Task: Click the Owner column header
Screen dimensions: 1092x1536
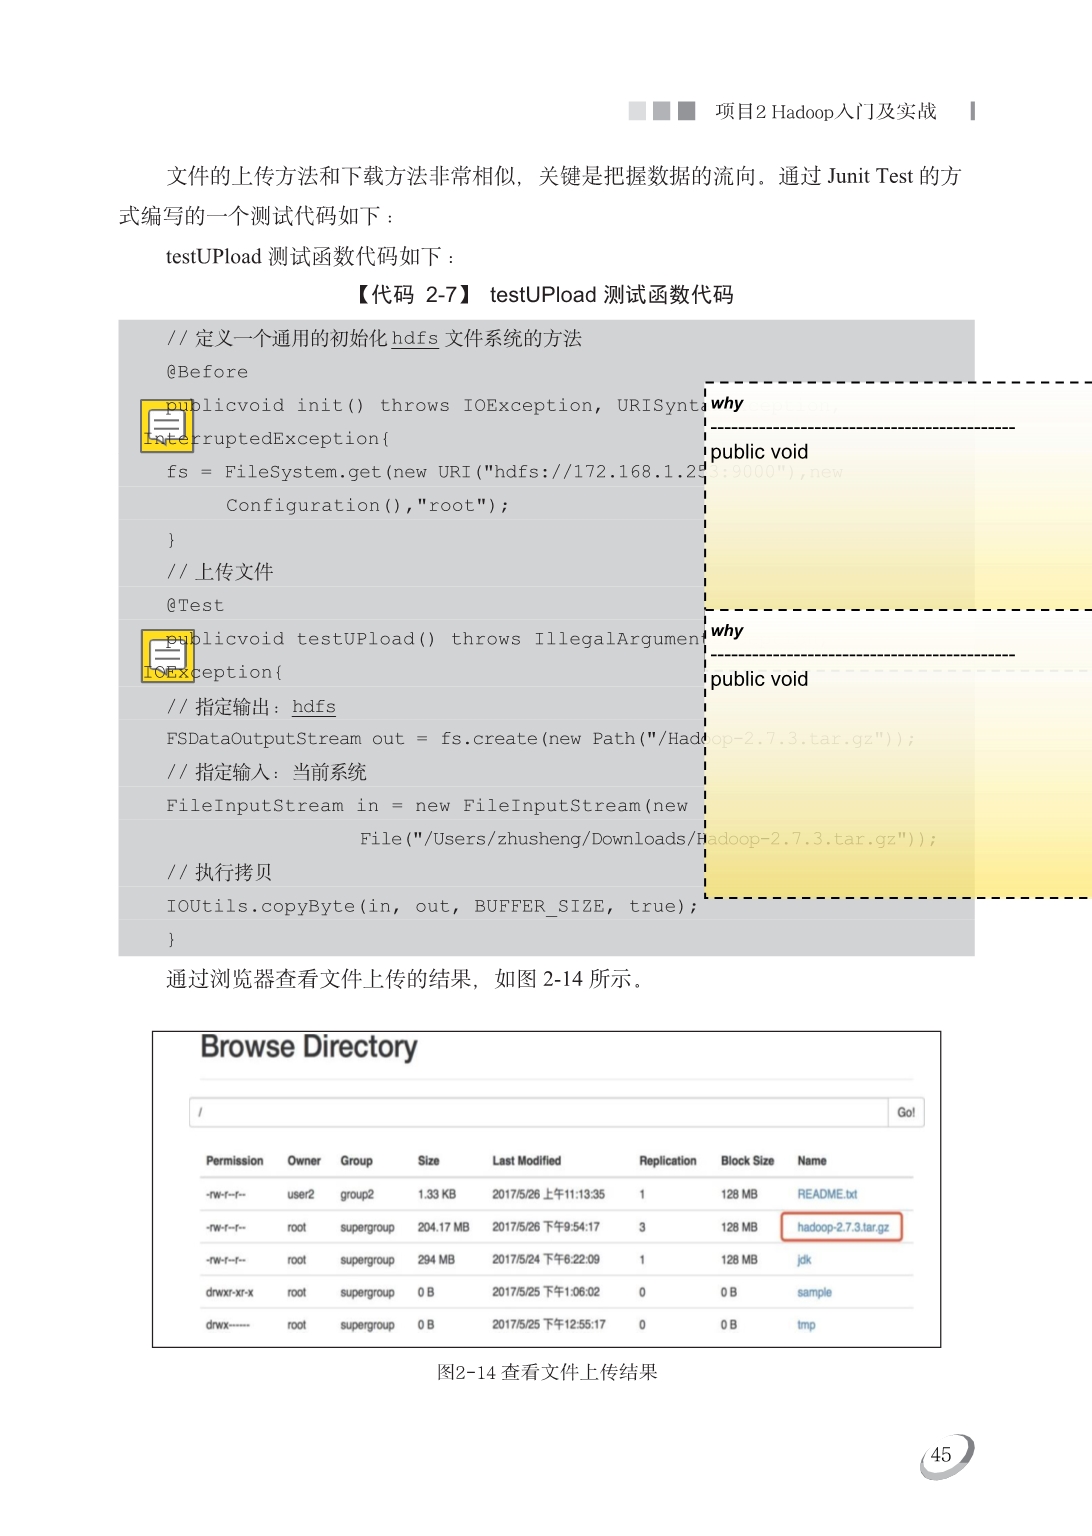Action: point(304,1161)
